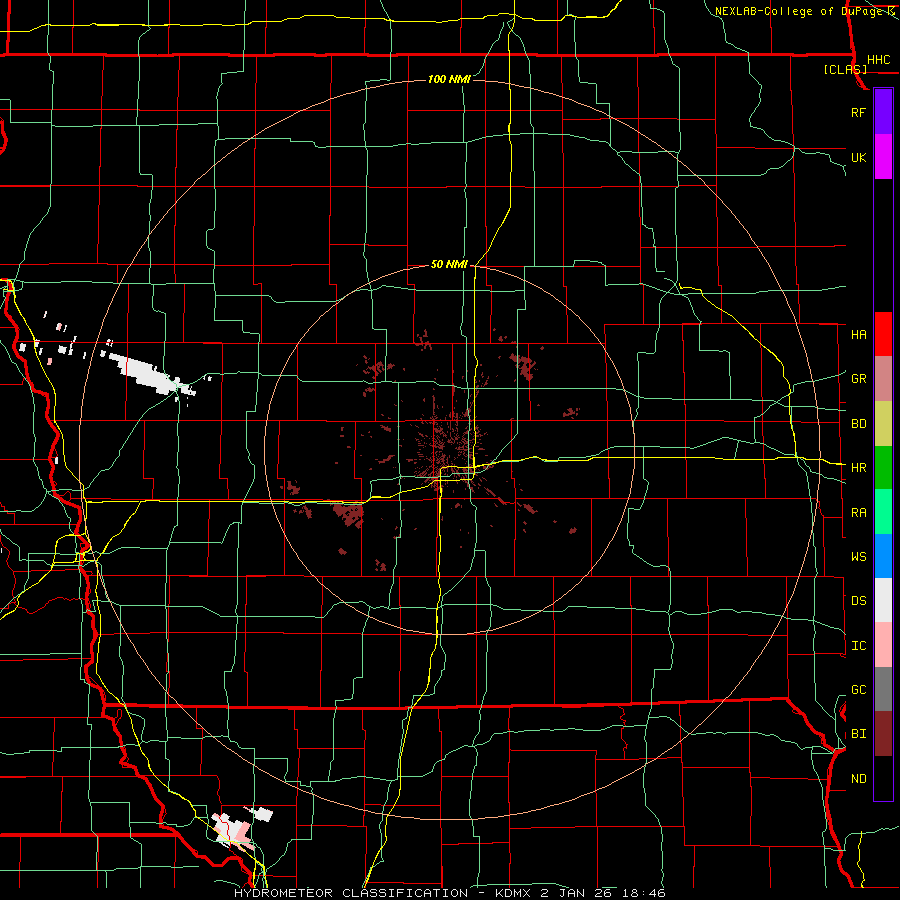Click the HA legend label
Viewport: 900px width, 900px height.
click(x=859, y=335)
